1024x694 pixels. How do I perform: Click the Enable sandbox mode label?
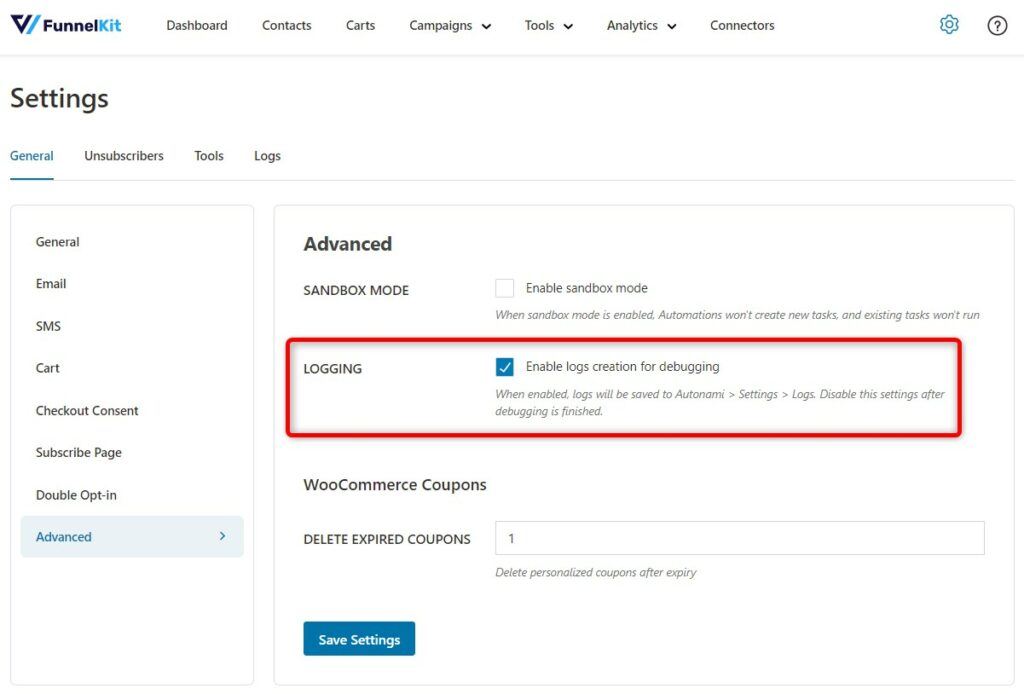pos(586,288)
